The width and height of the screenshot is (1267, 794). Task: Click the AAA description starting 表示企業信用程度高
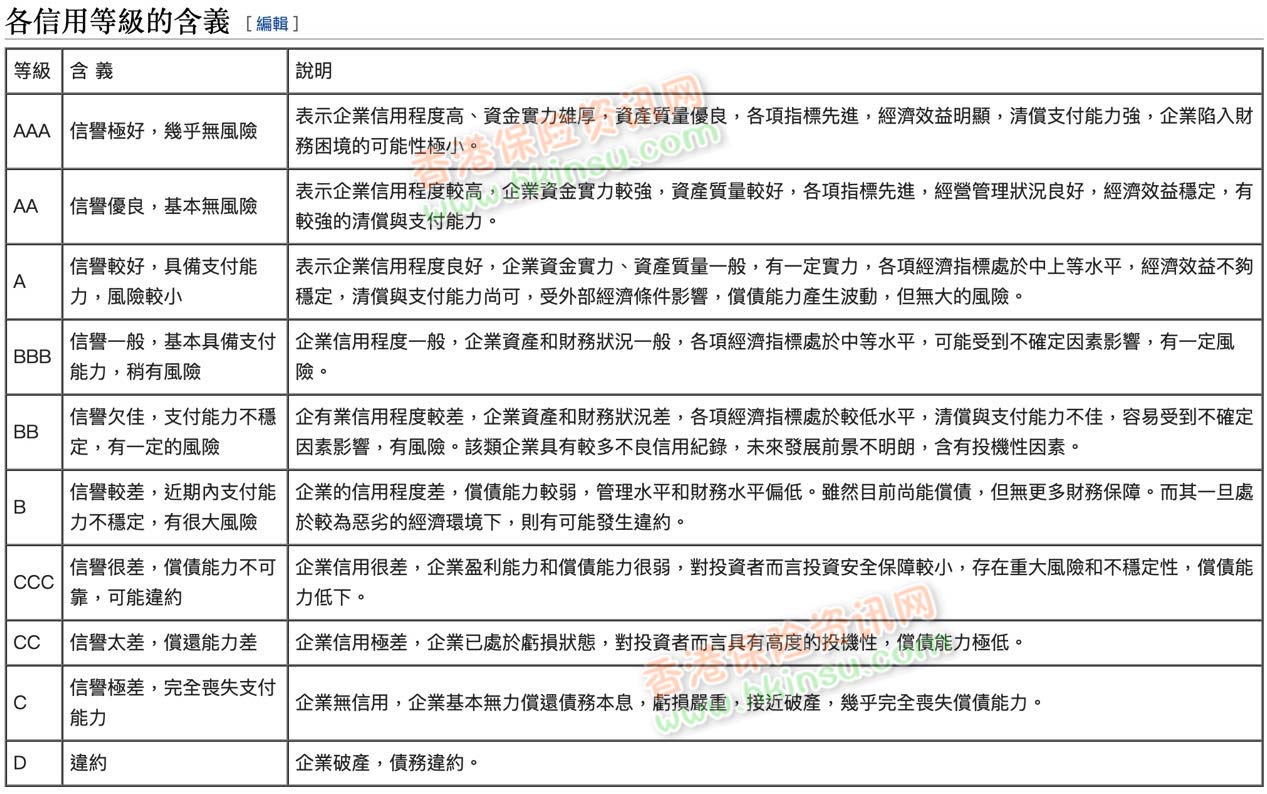tap(774, 131)
